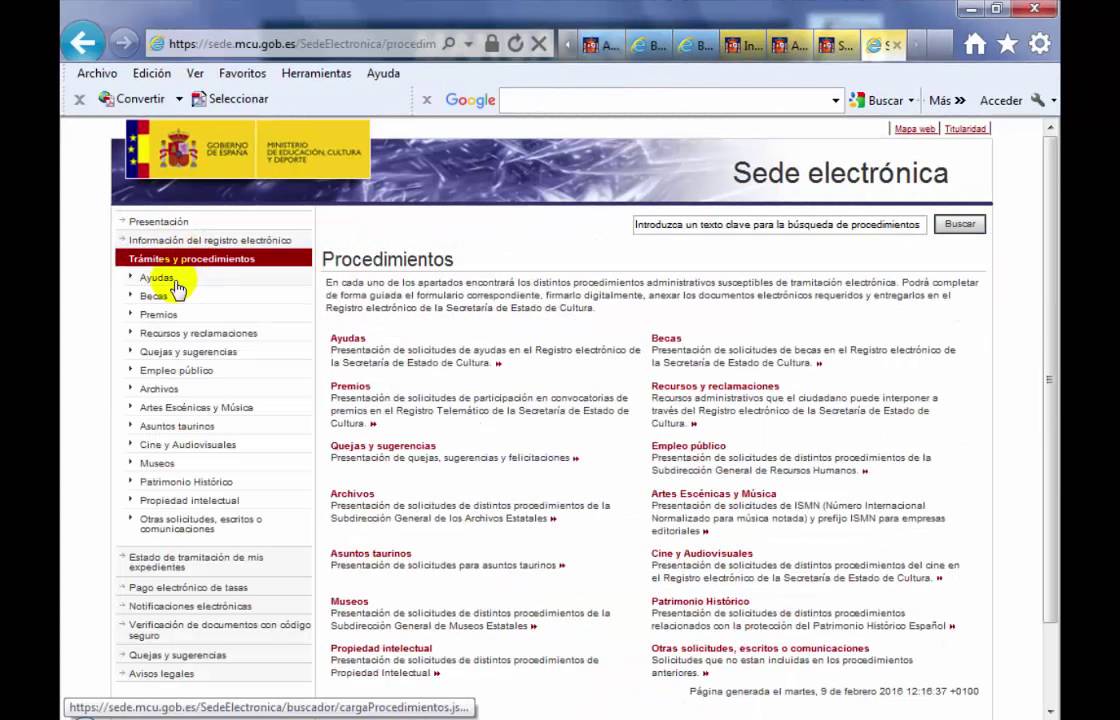1120x720 pixels.
Task: Open the Ver menu
Action: (x=195, y=74)
